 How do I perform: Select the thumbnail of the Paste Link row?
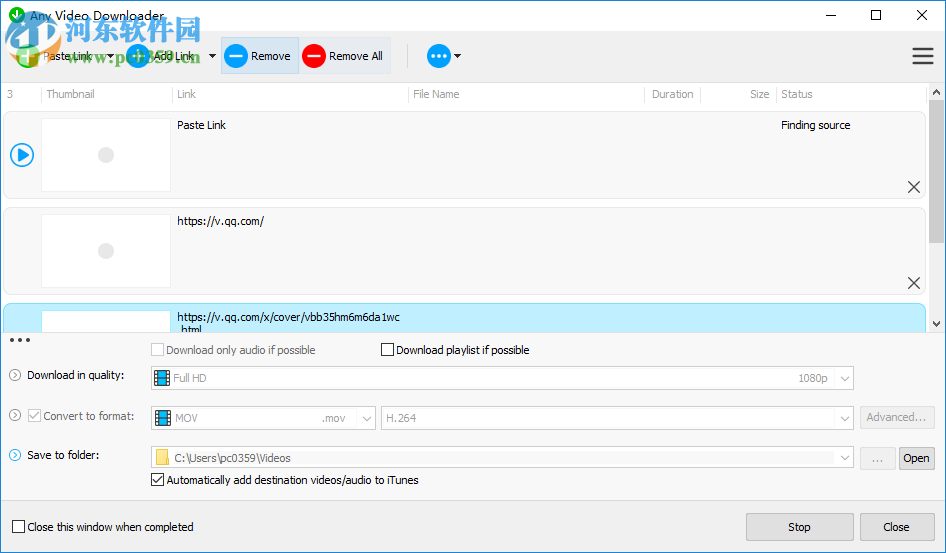(106, 155)
